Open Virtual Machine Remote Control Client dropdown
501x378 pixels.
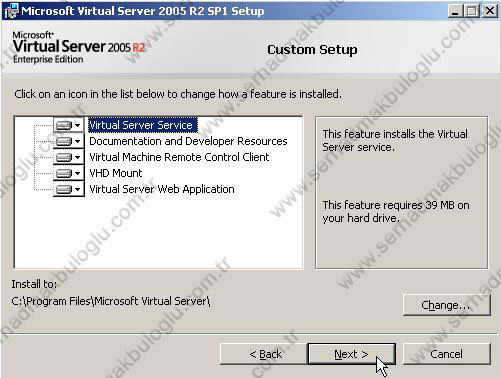(x=68, y=157)
